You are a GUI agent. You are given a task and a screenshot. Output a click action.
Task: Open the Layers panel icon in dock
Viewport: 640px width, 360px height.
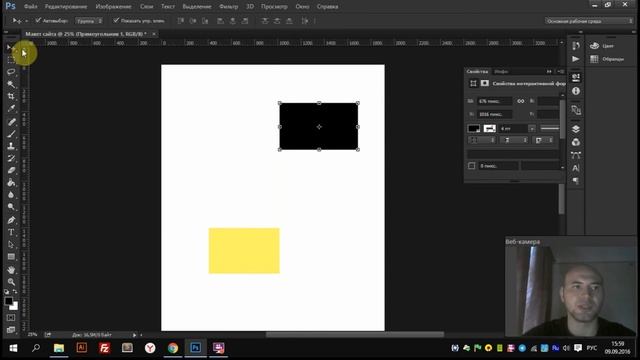pos(576,129)
